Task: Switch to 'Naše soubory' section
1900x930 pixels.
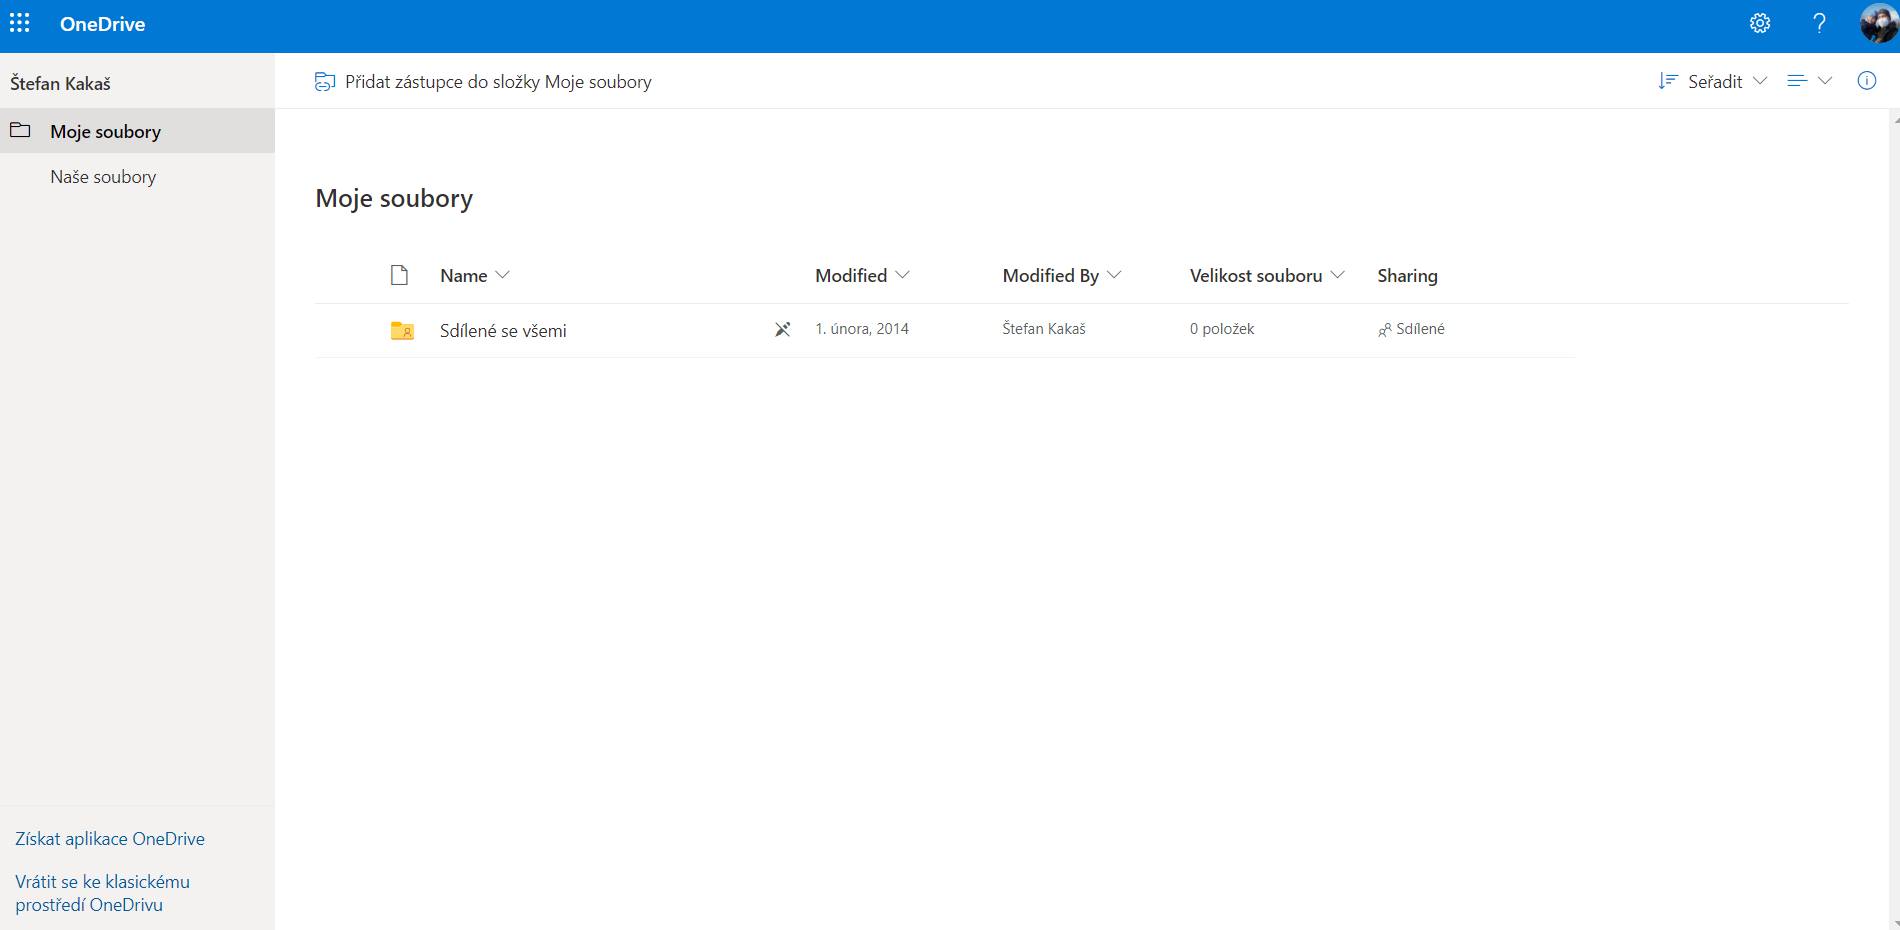Action: 103,176
